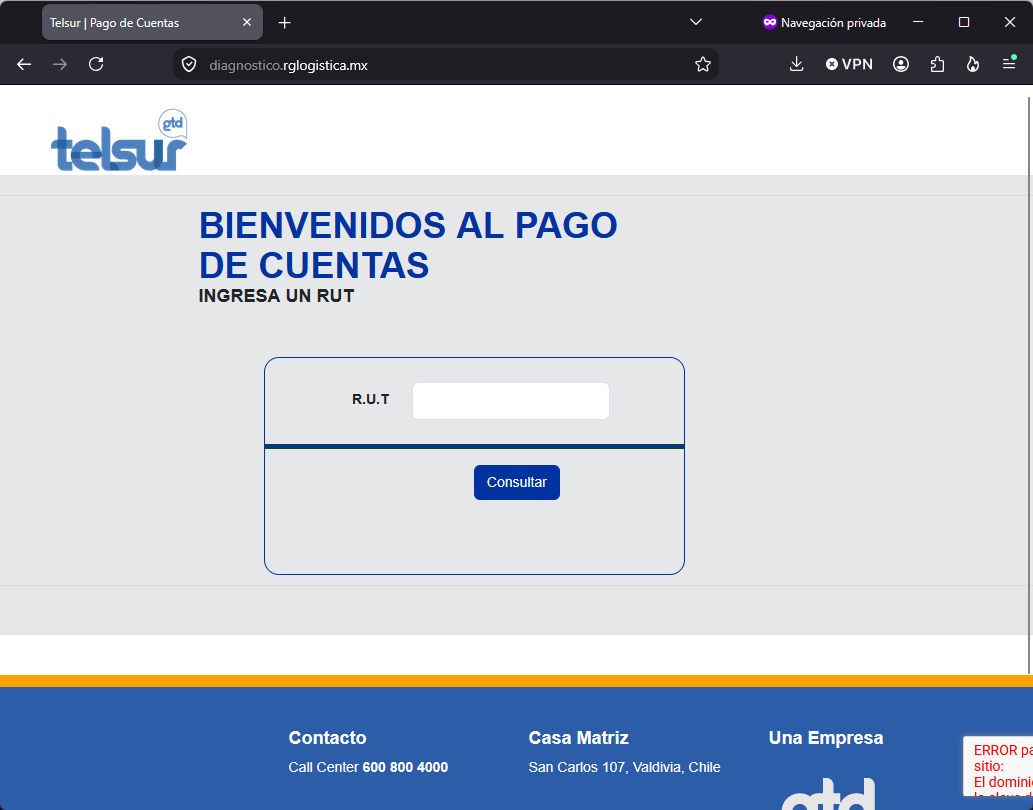This screenshot has width=1033, height=810.
Task: Click the flame forget-data icon
Action: [972, 64]
